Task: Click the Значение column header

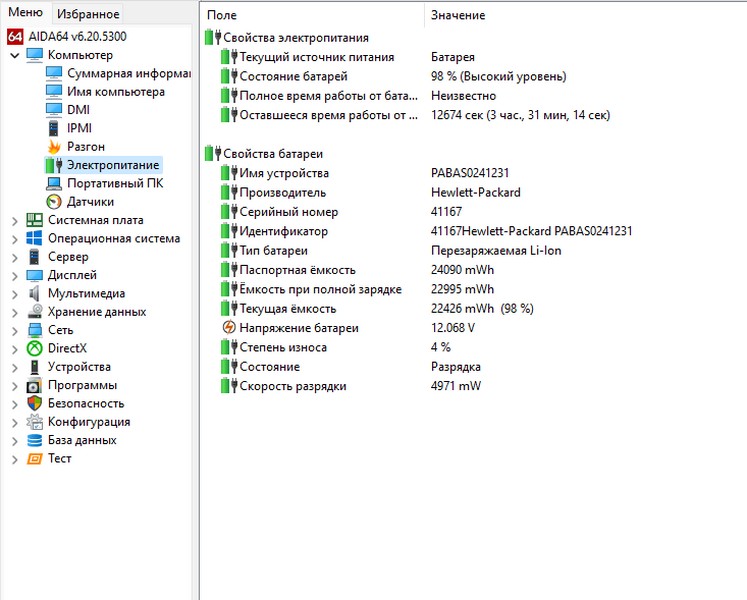Action: click(458, 15)
